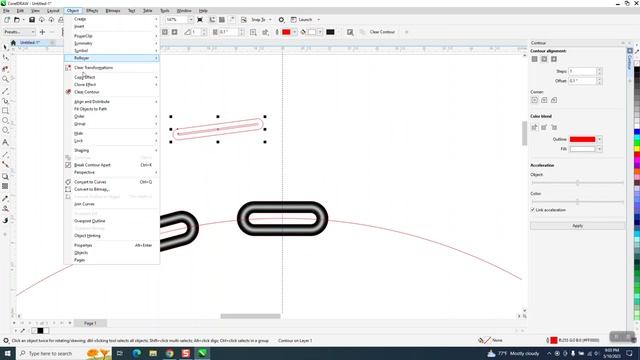
Task: Select the Zoom magnifier tool in toolbox
Action: click(x=5, y=79)
